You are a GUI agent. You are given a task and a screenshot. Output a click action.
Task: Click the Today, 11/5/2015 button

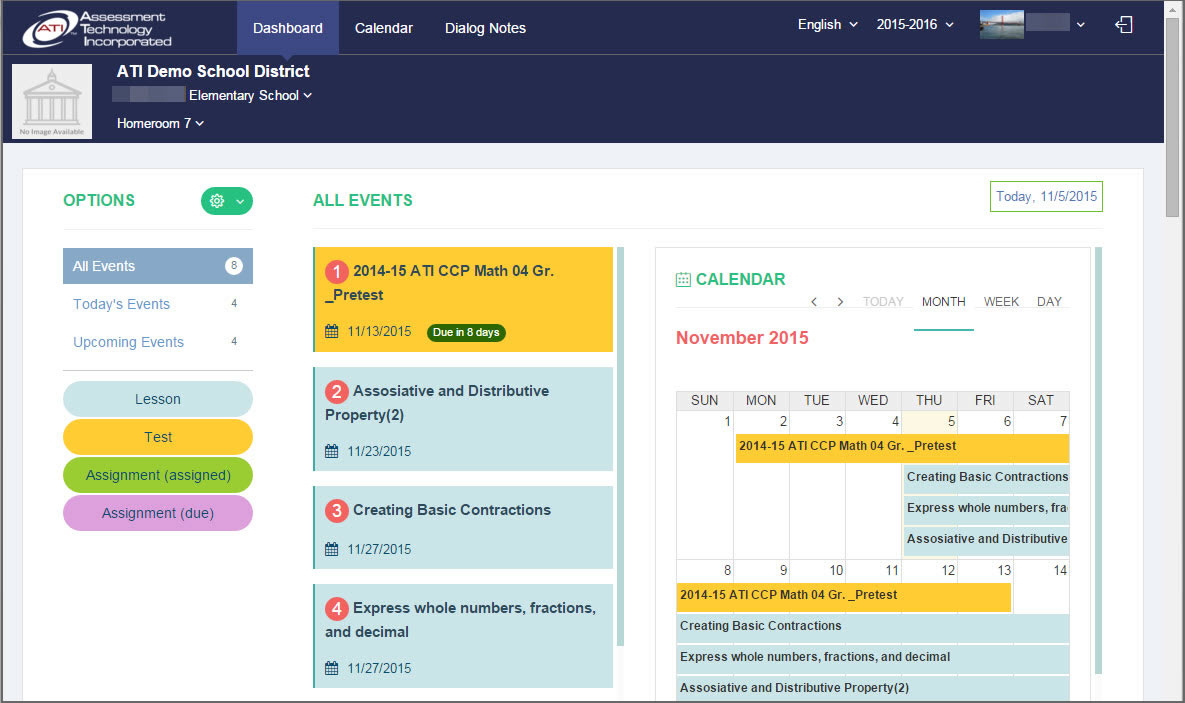point(1045,196)
